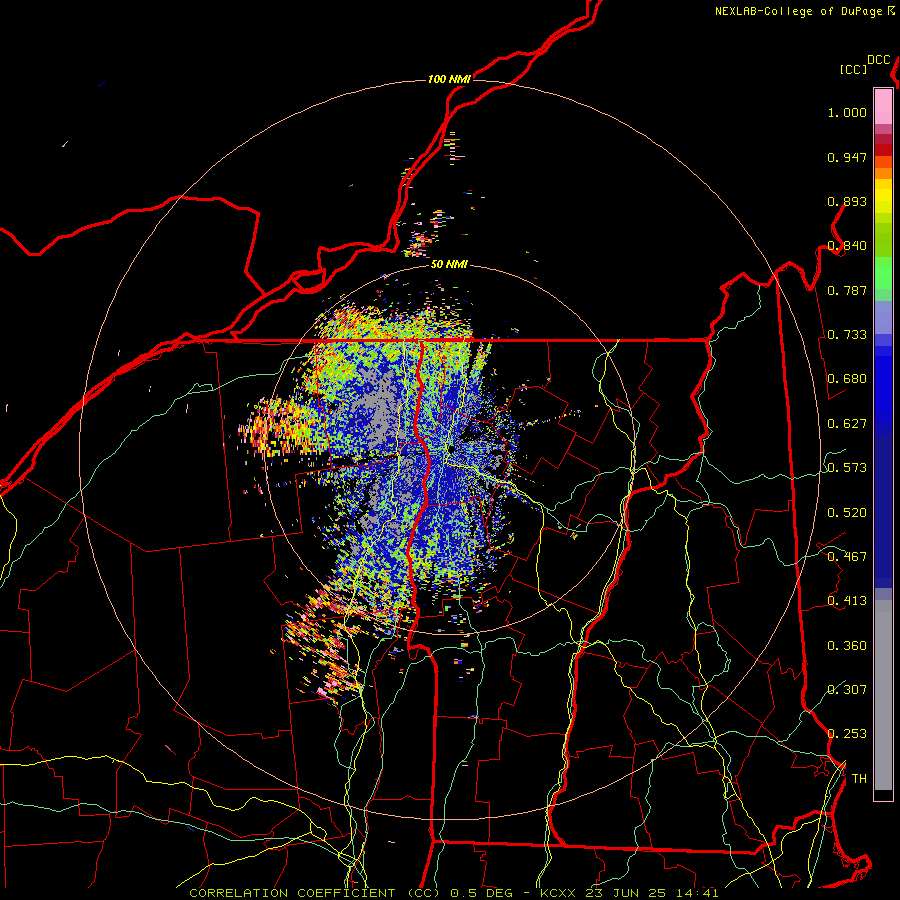Viewport: 900px width, 900px height.
Task: Click the 0.840 scale value
Action: click(847, 246)
